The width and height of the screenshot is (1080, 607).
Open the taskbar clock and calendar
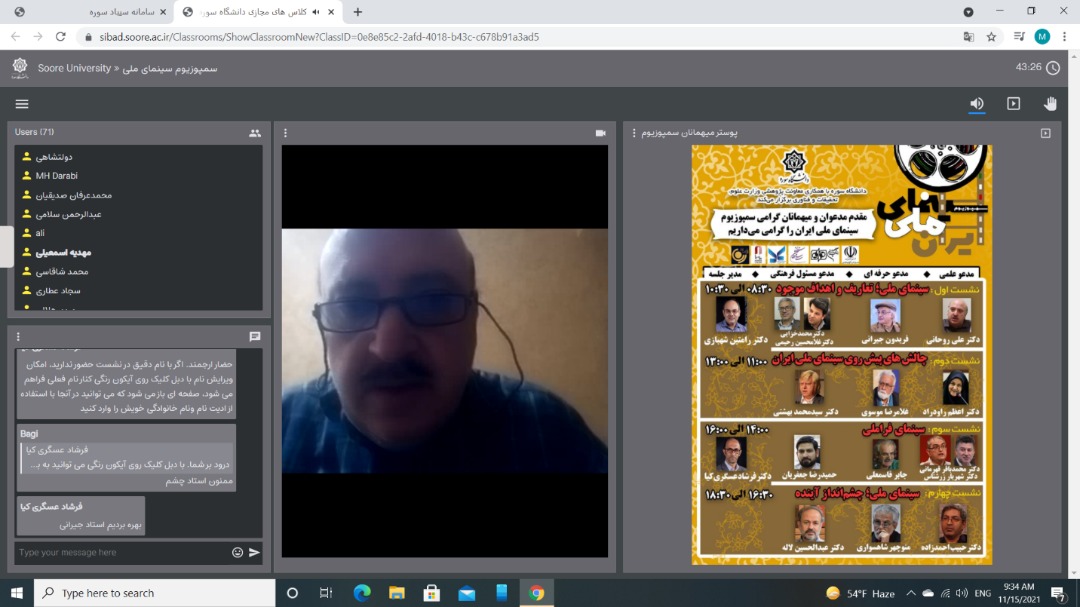point(1021,593)
